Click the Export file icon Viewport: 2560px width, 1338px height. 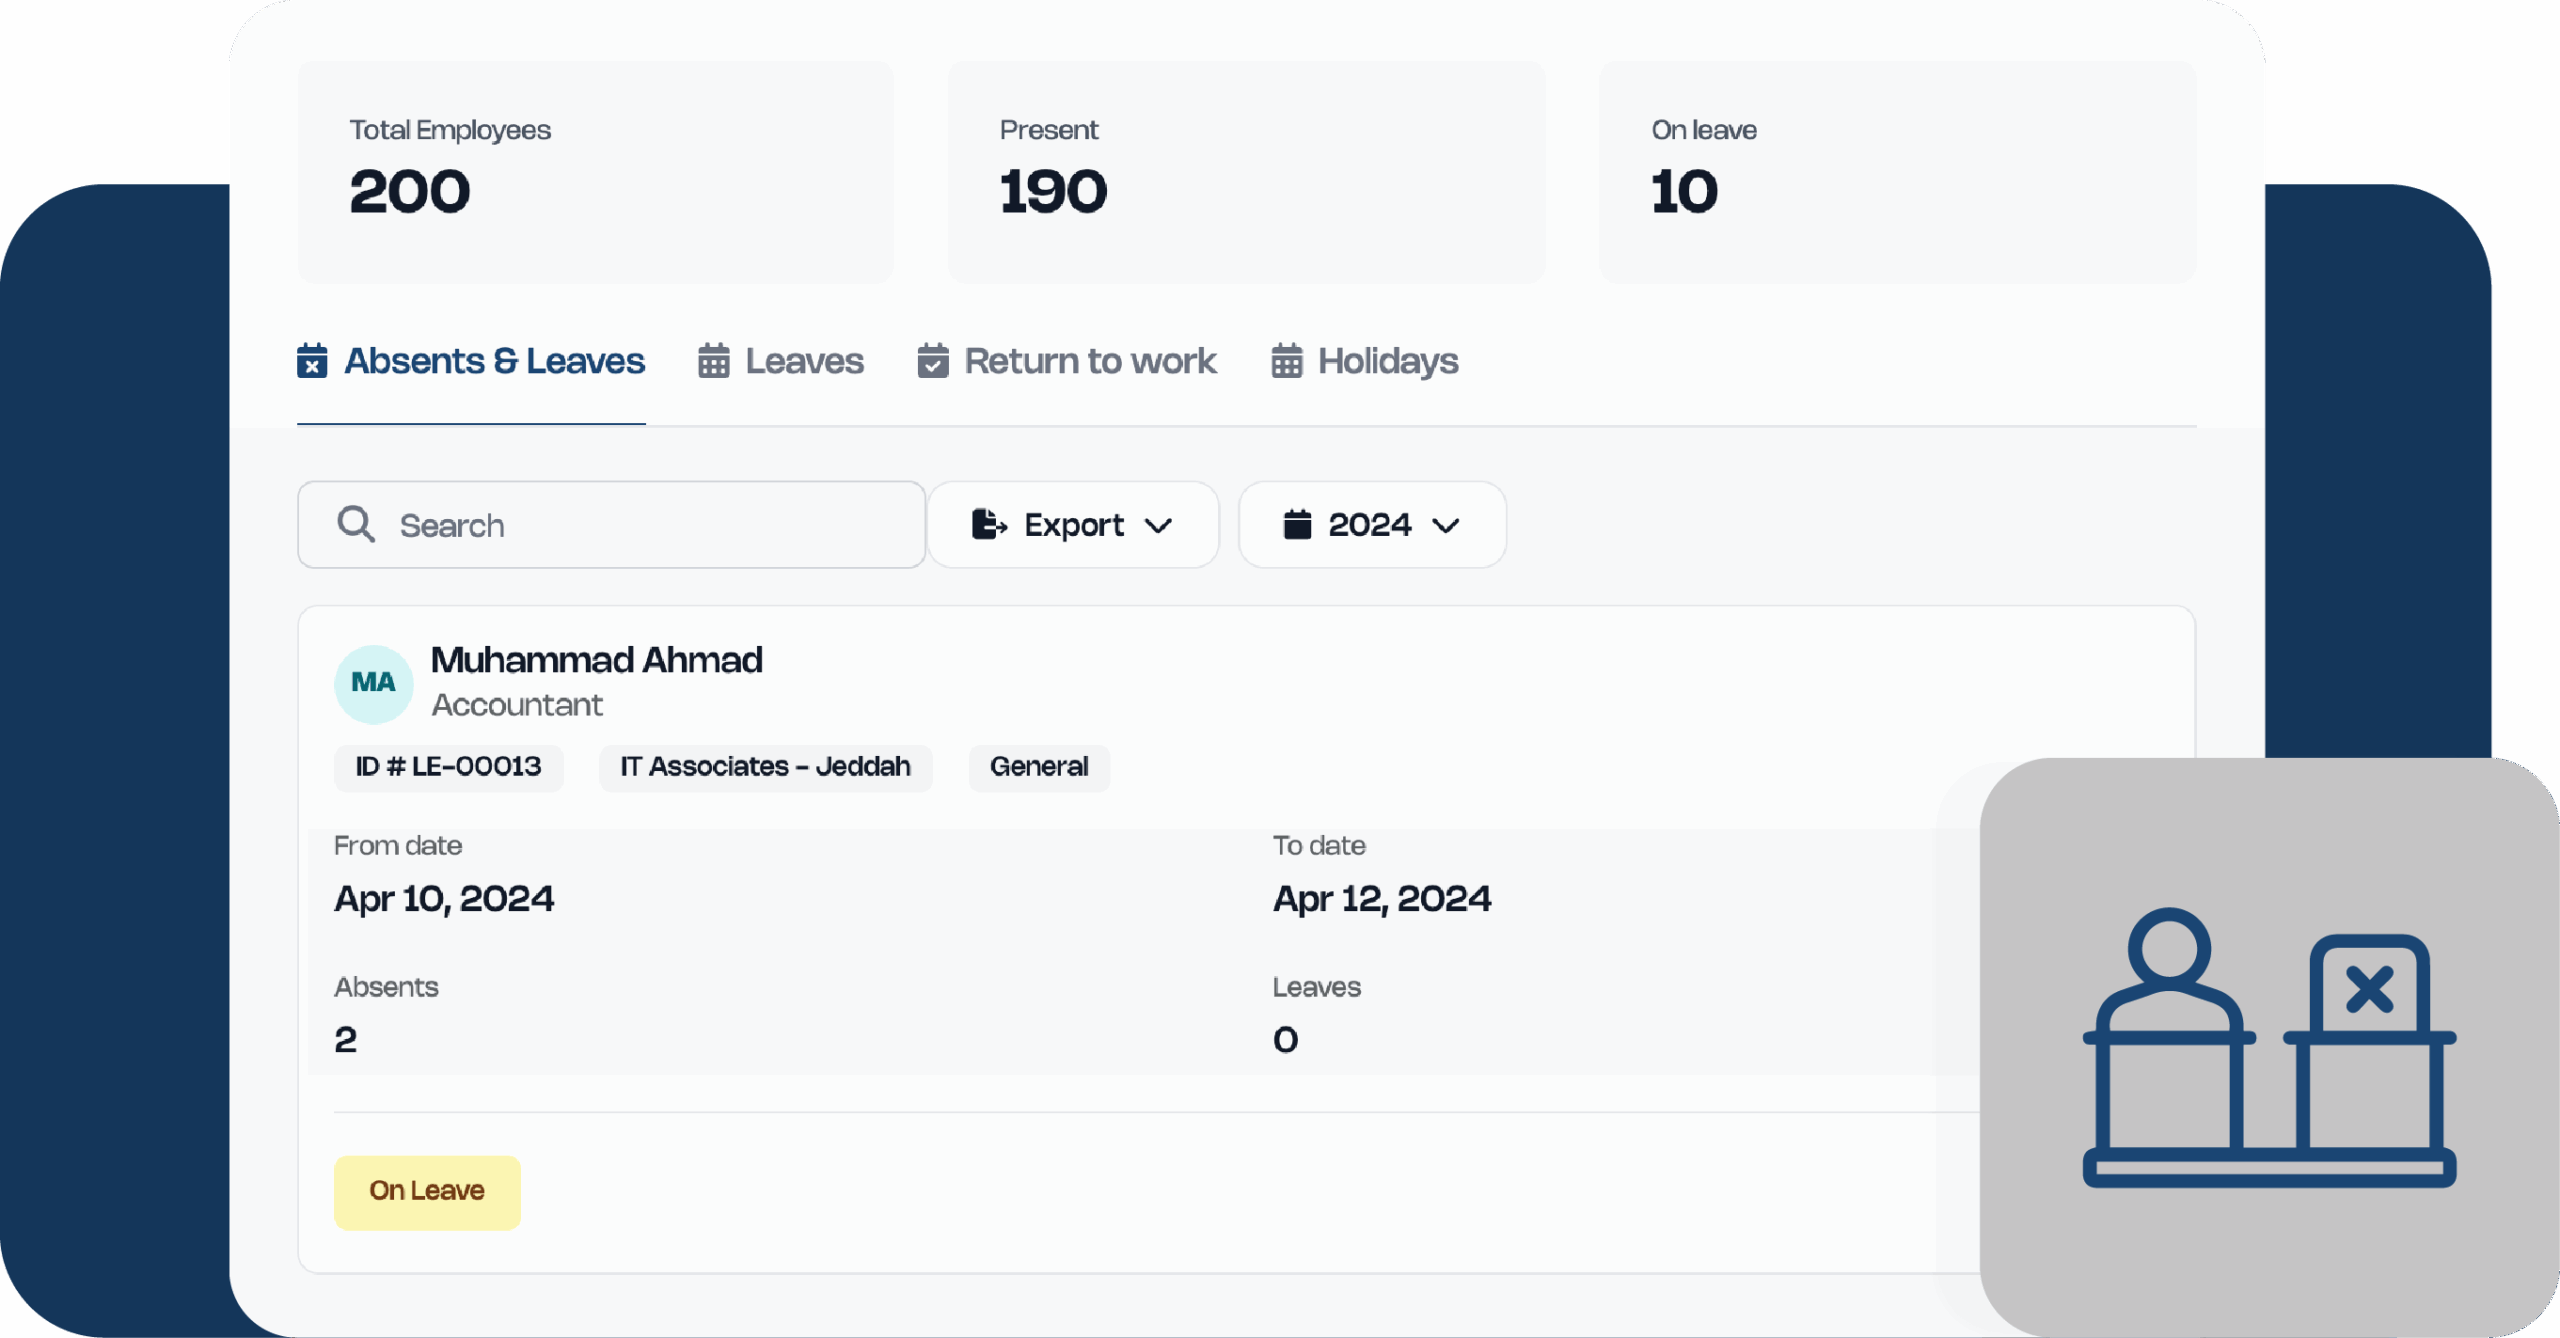click(x=989, y=524)
